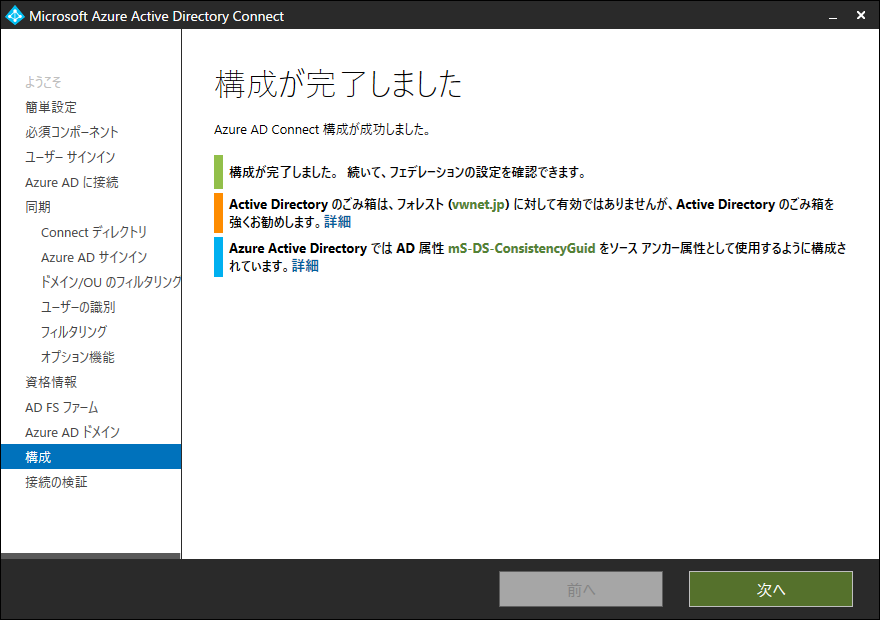This screenshot has height=620, width=880.
Task: Click the 次へ button
Action: coord(771,589)
